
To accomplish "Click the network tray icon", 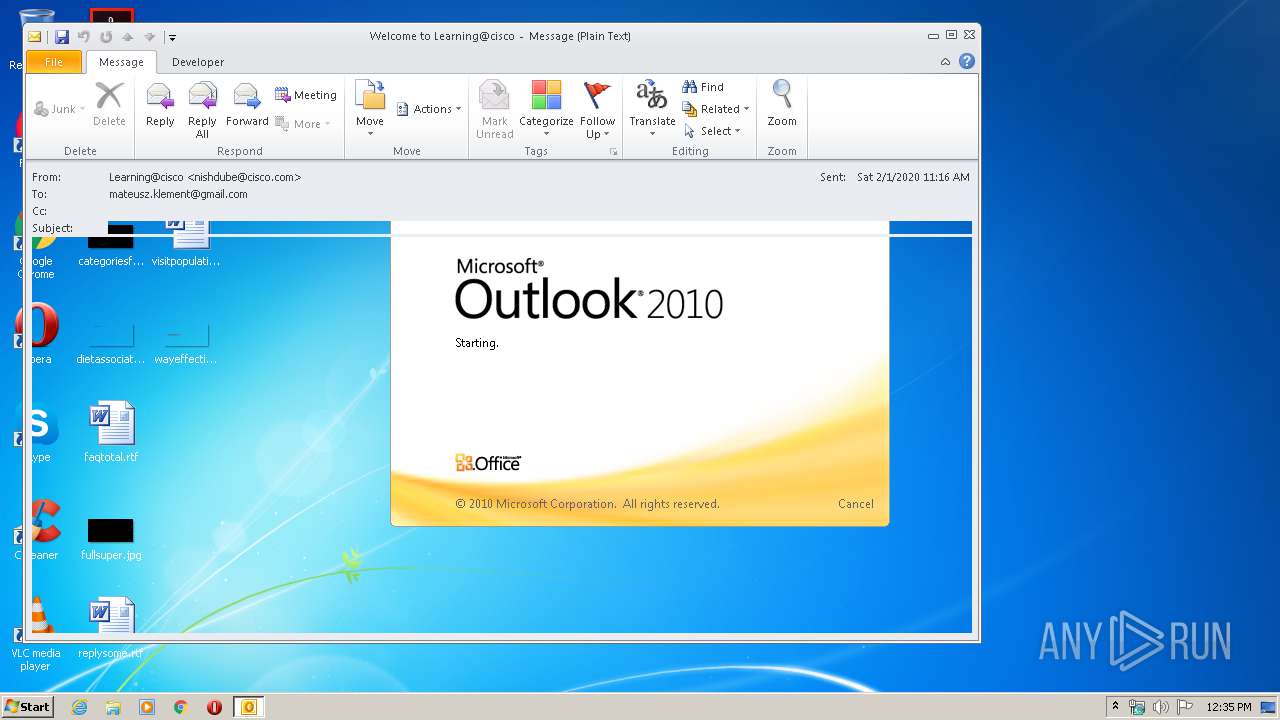I will tap(1137, 707).
